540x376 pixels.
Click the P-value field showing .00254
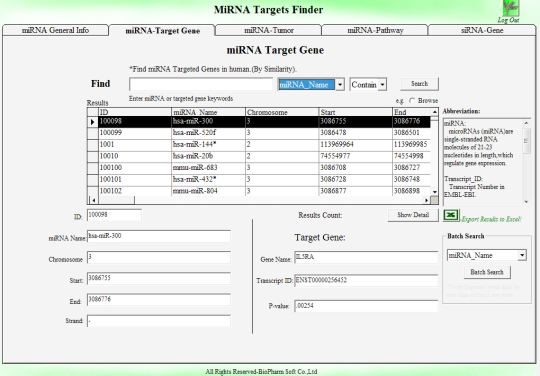(x=366, y=306)
